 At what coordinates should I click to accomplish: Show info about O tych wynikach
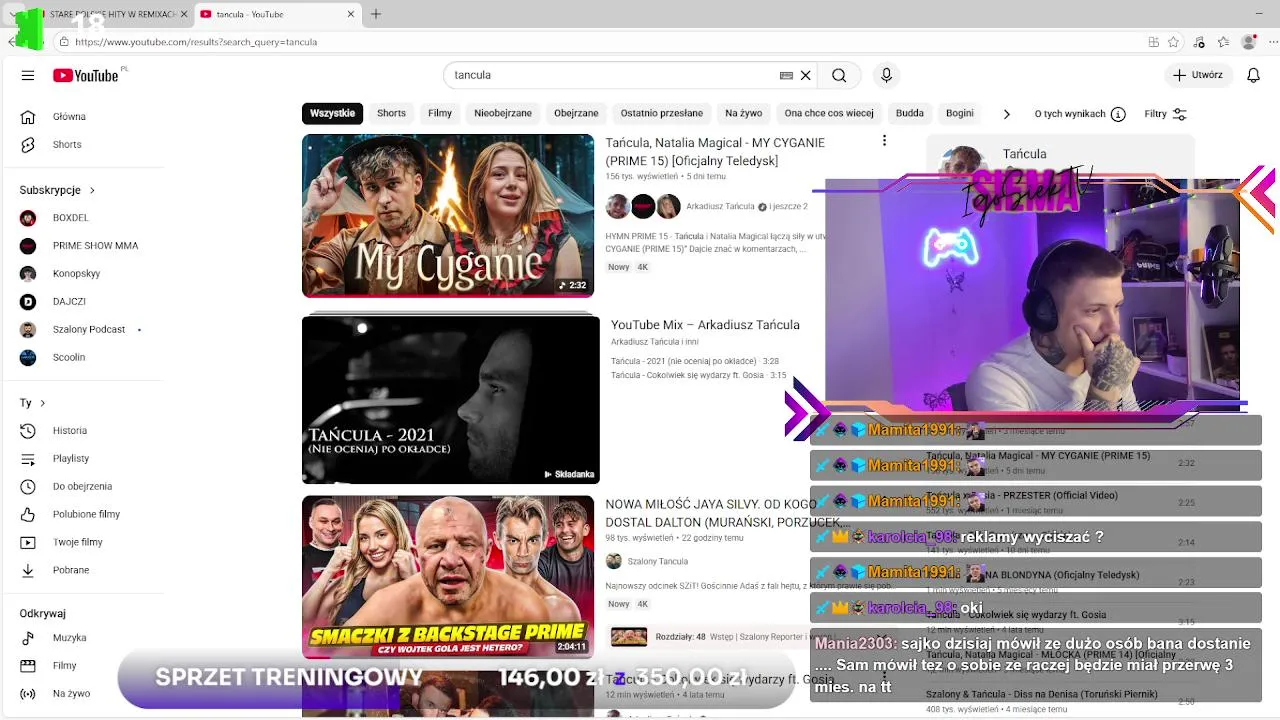(1118, 114)
